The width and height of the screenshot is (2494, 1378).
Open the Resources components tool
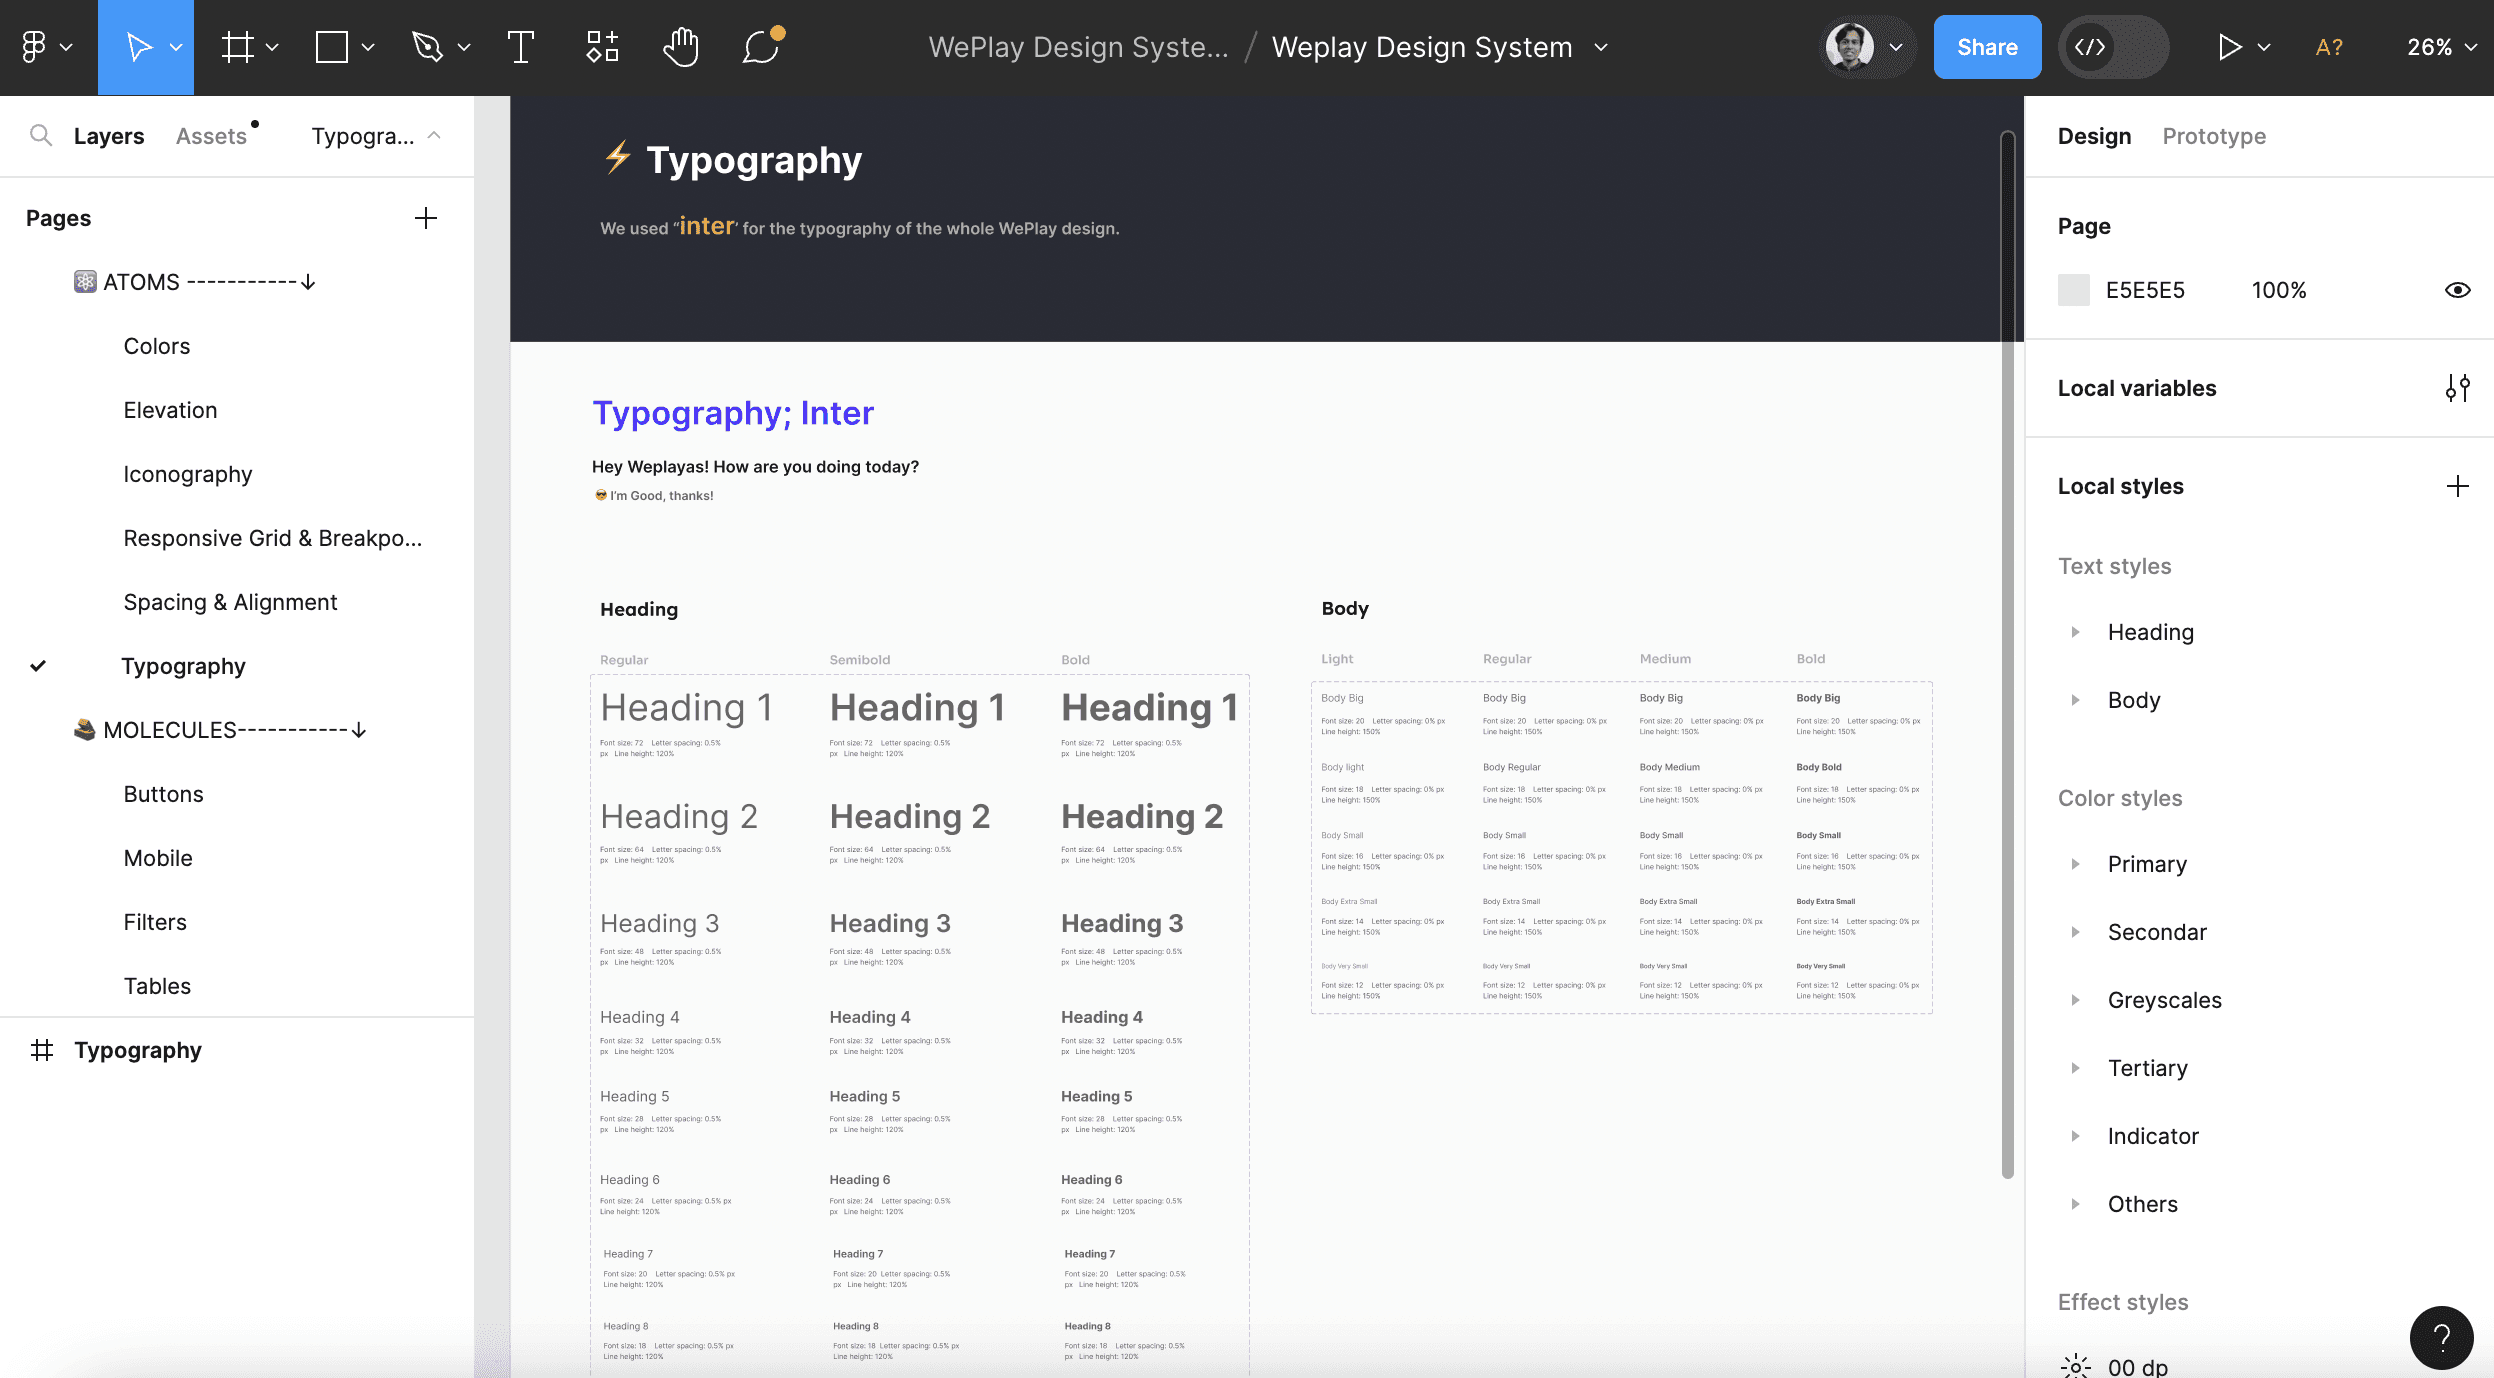(x=602, y=47)
